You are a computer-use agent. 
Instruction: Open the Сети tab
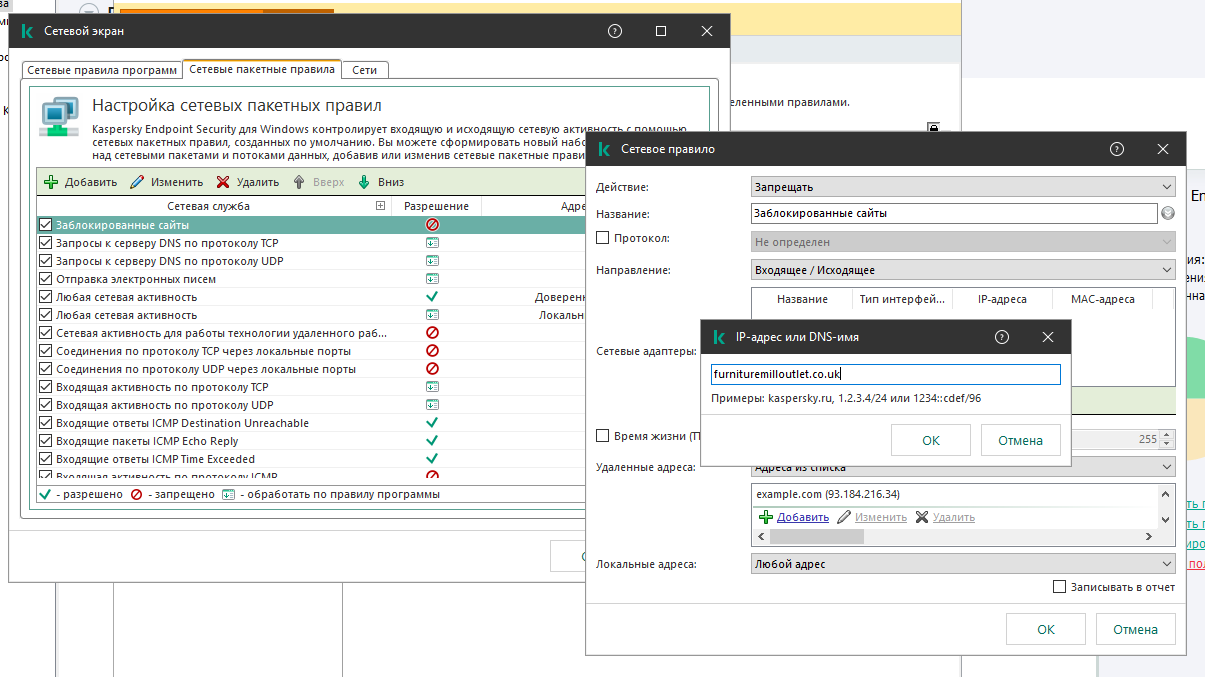365,70
